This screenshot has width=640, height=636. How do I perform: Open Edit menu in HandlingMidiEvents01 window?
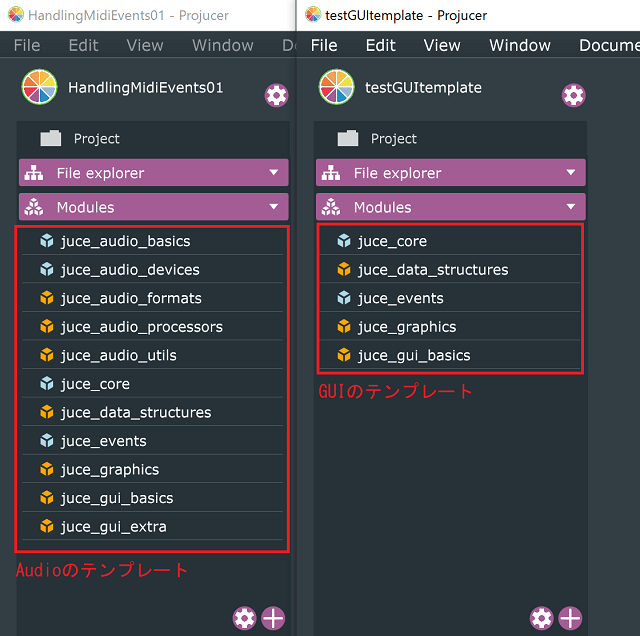pyautogui.click(x=83, y=45)
